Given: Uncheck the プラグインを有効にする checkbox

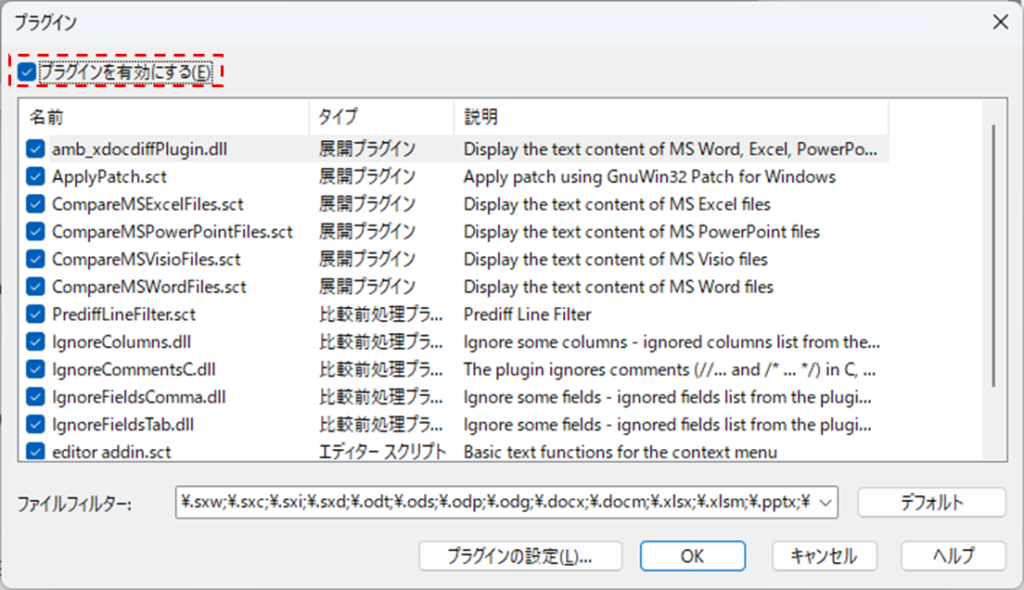Looking at the screenshot, I should point(27,72).
